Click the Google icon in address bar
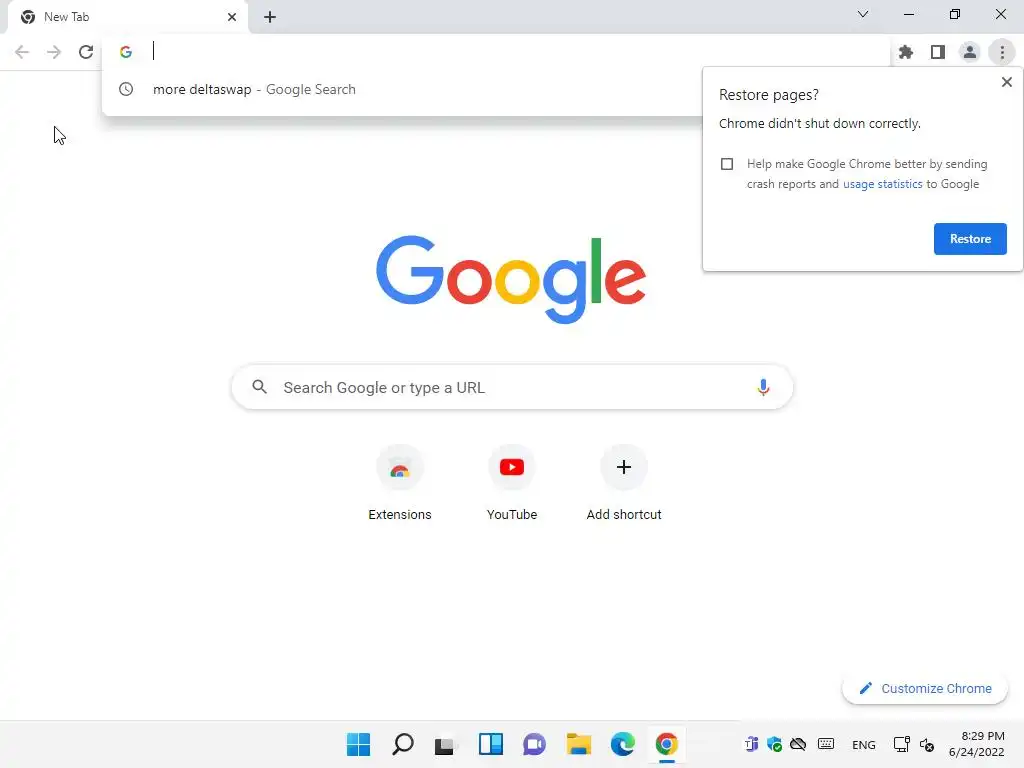The width and height of the screenshot is (1024, 768). (126, 52)
